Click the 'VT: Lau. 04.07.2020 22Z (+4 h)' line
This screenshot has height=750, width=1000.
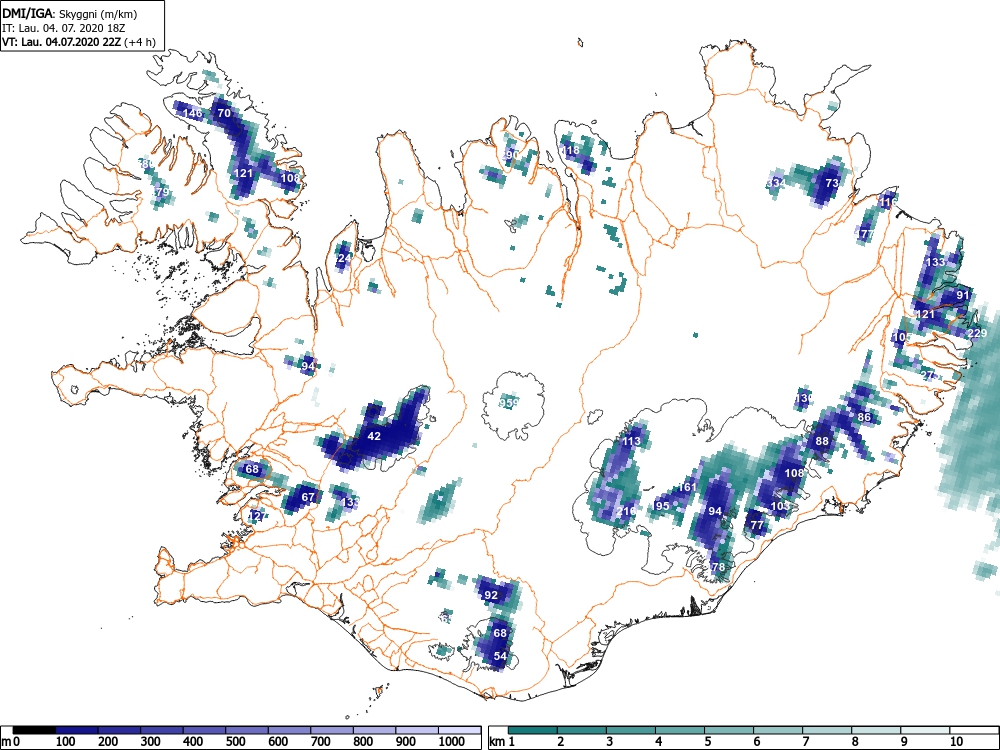click(79, 42)
